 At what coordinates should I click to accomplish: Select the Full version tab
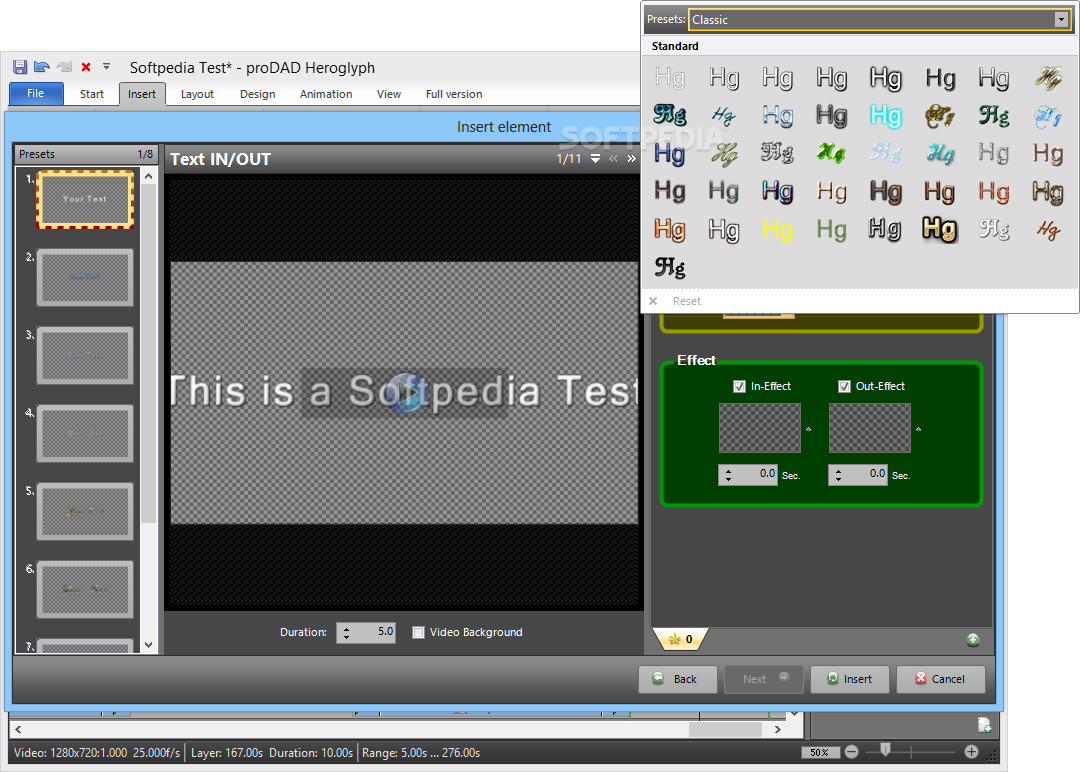(x=454, y=94)
